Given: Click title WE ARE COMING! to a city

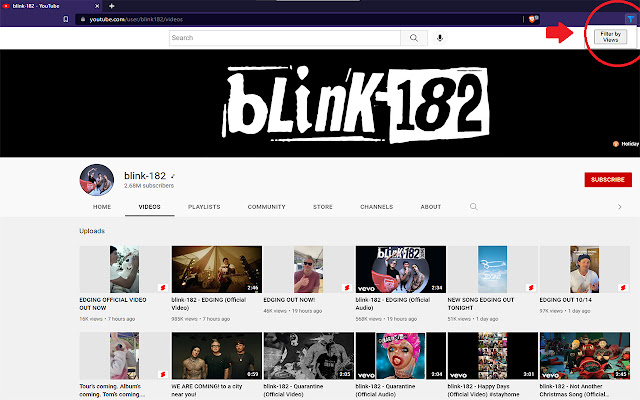Looking at the screenshot, I should (207, 390).
